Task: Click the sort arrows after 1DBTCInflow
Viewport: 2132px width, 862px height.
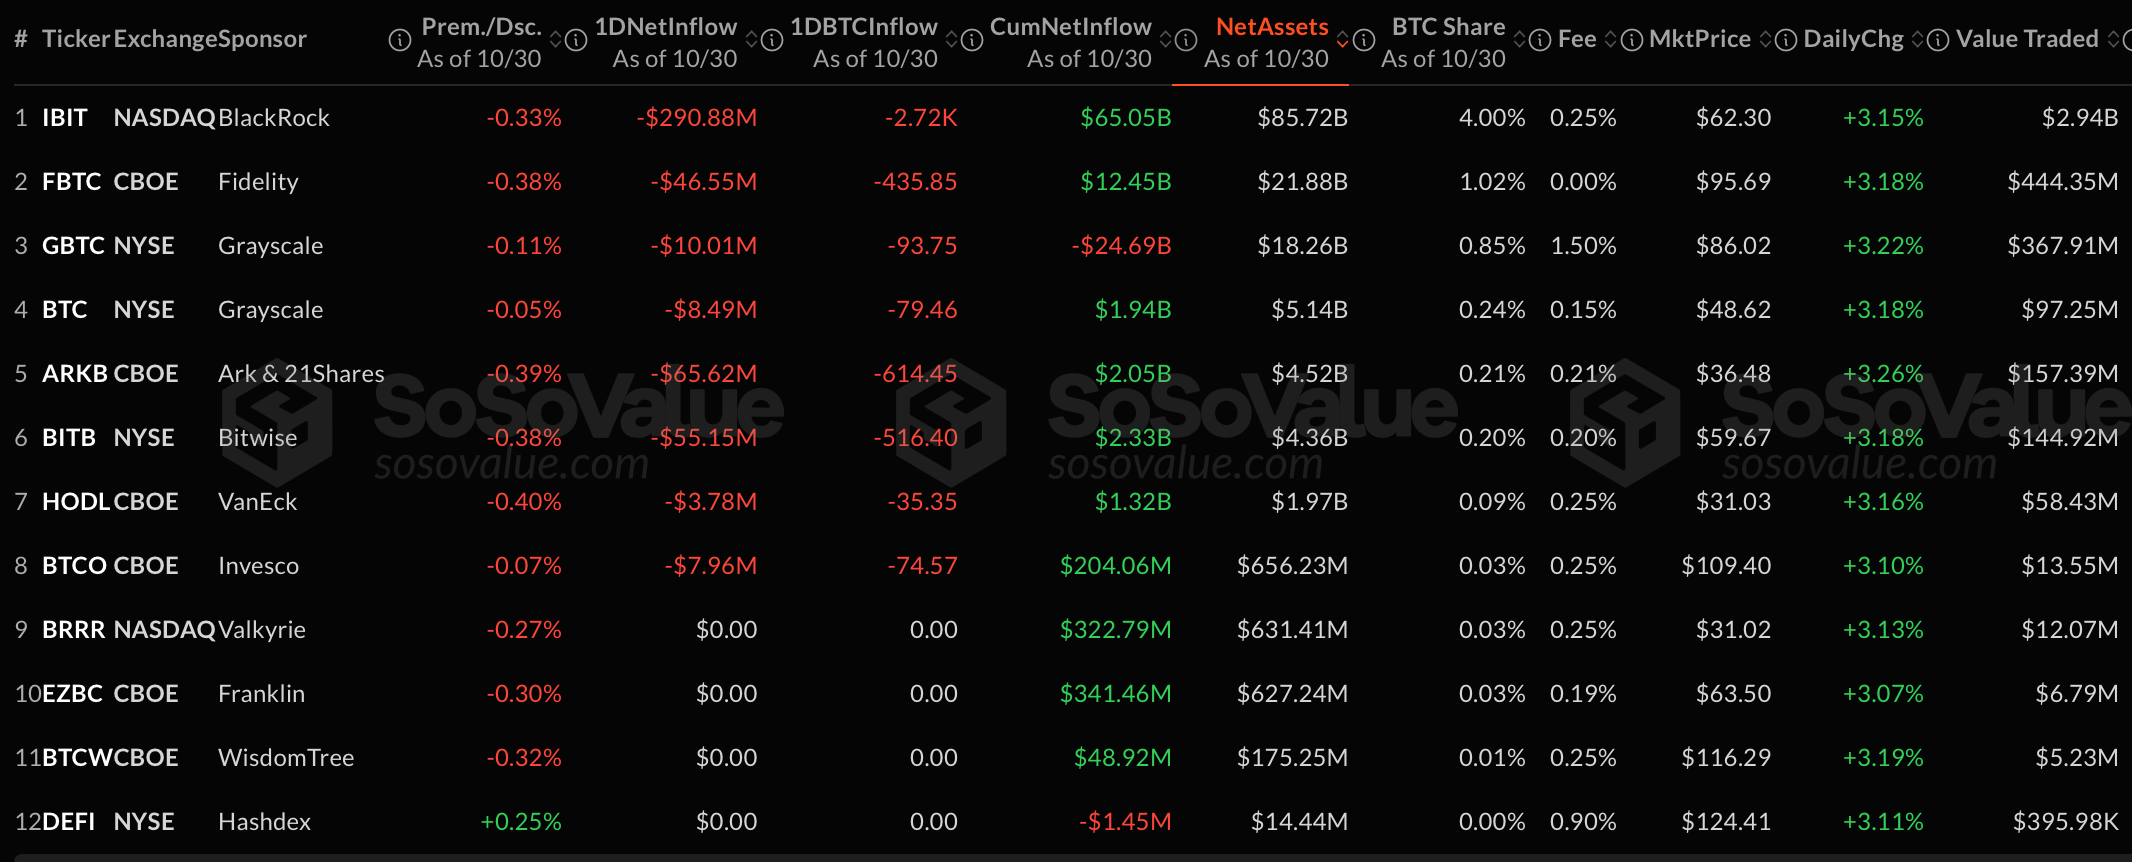Action: click(x=952, y=40)
